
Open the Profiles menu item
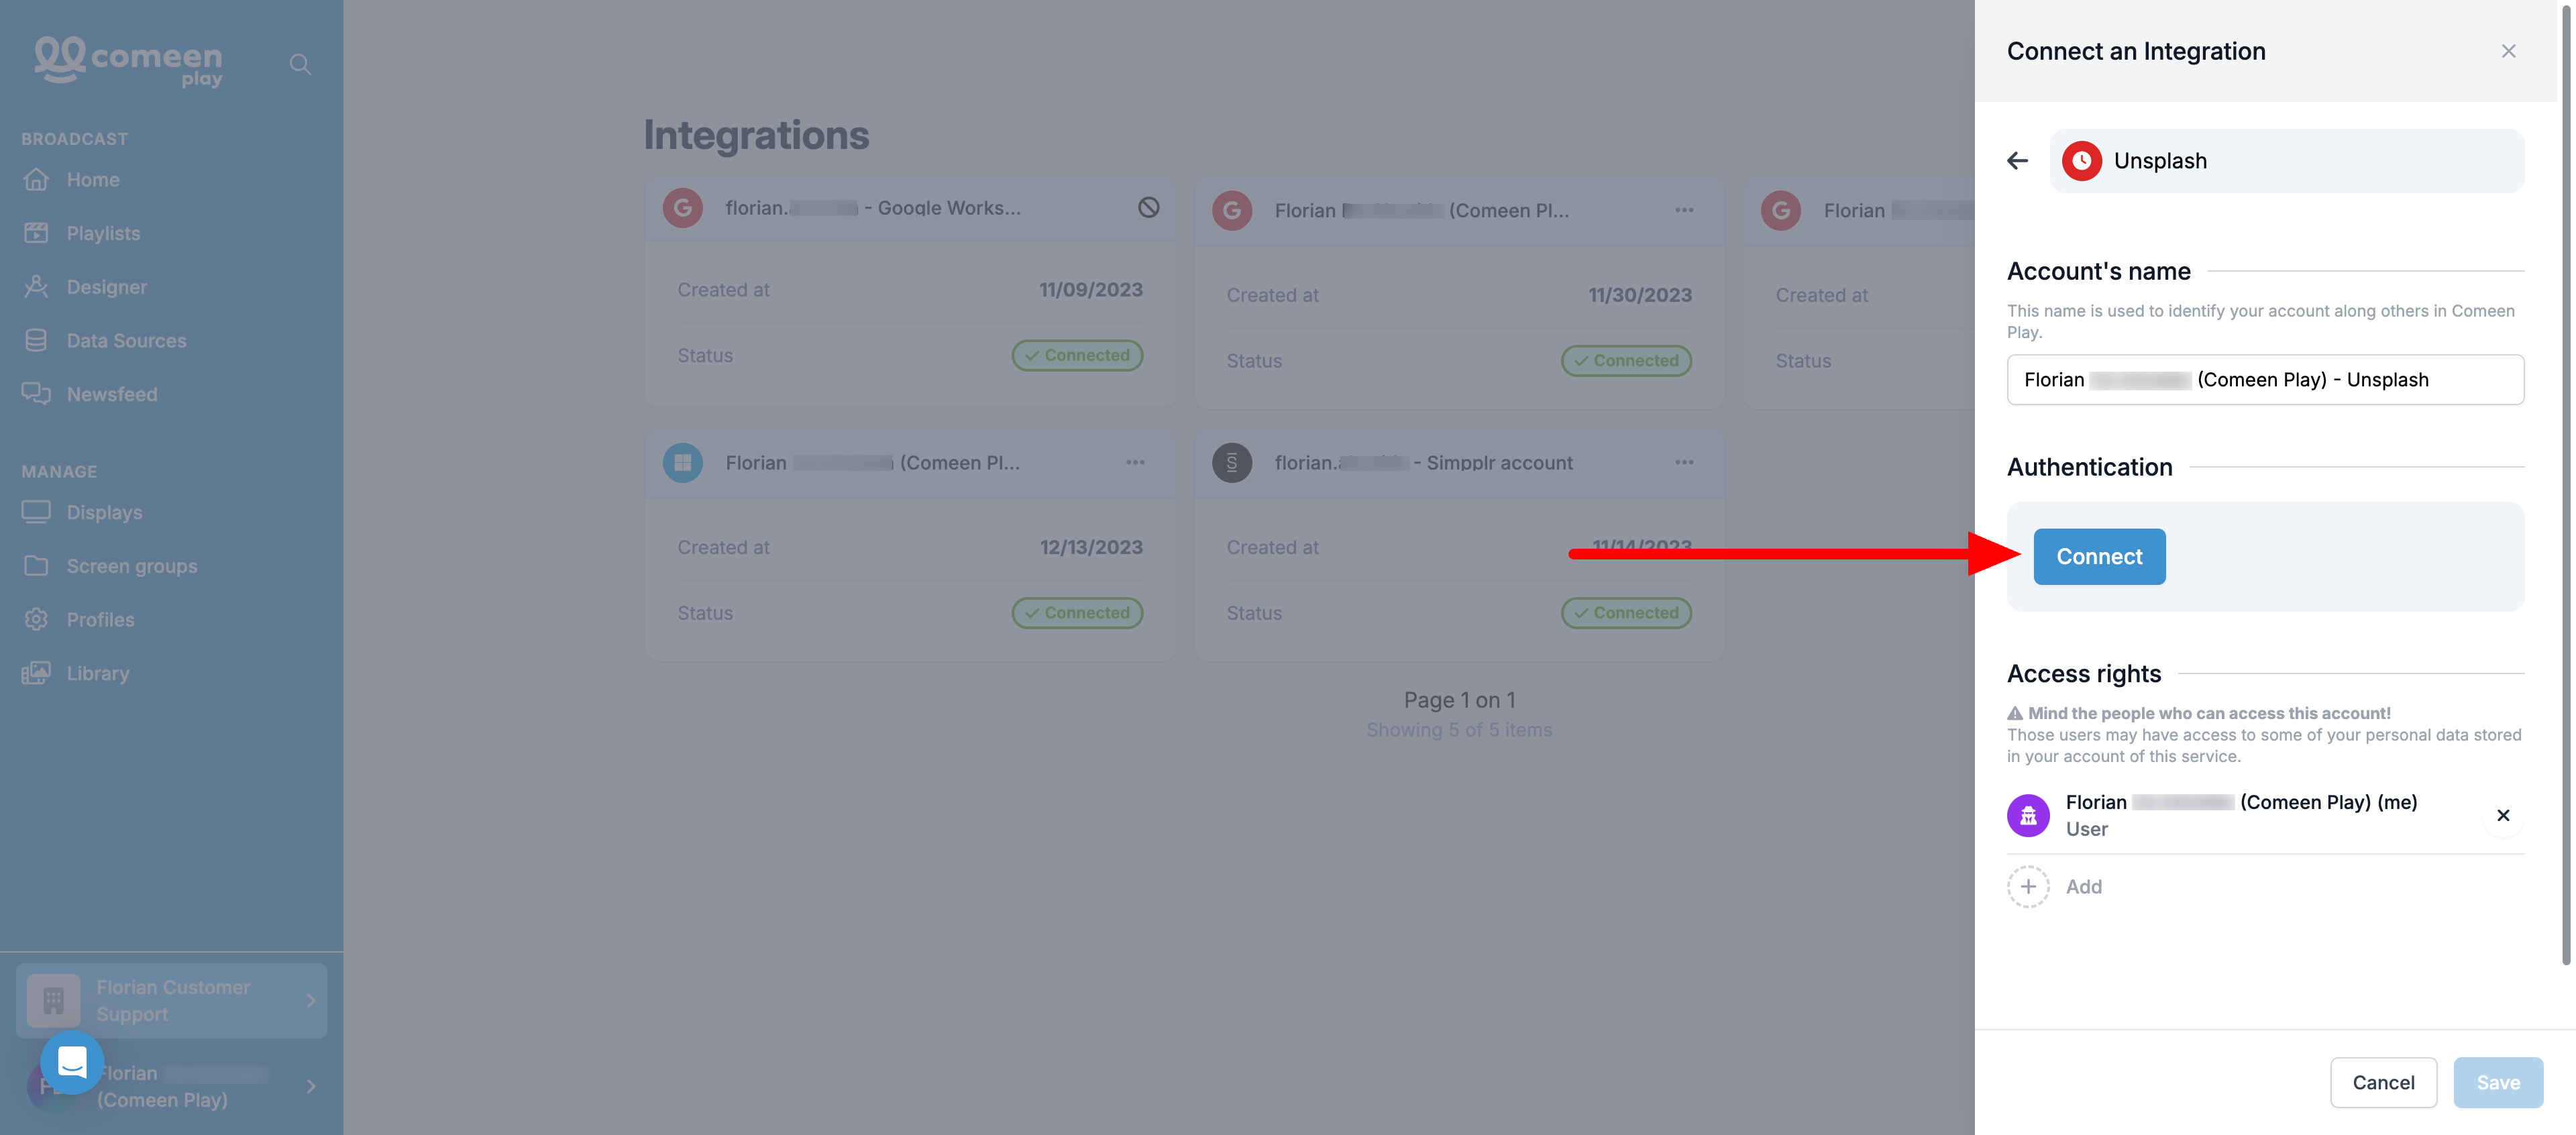[x=101, y=620]
